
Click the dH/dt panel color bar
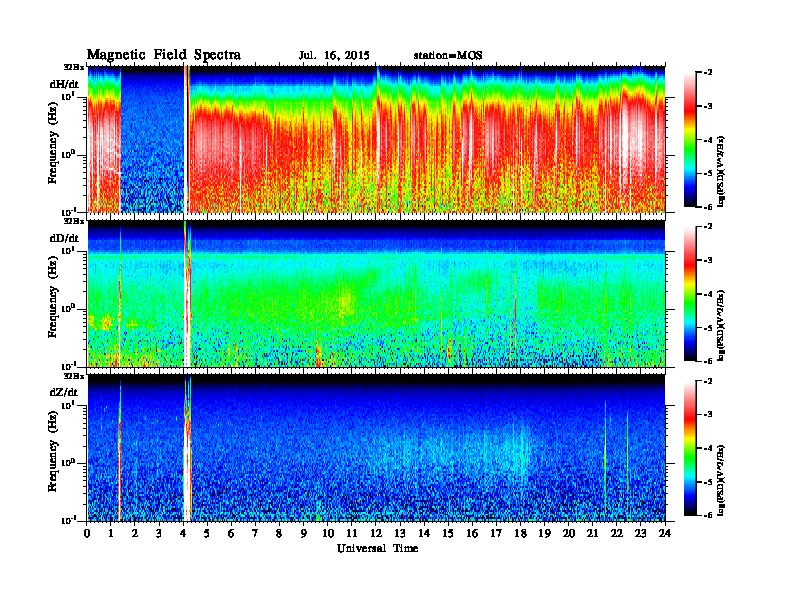690,139
